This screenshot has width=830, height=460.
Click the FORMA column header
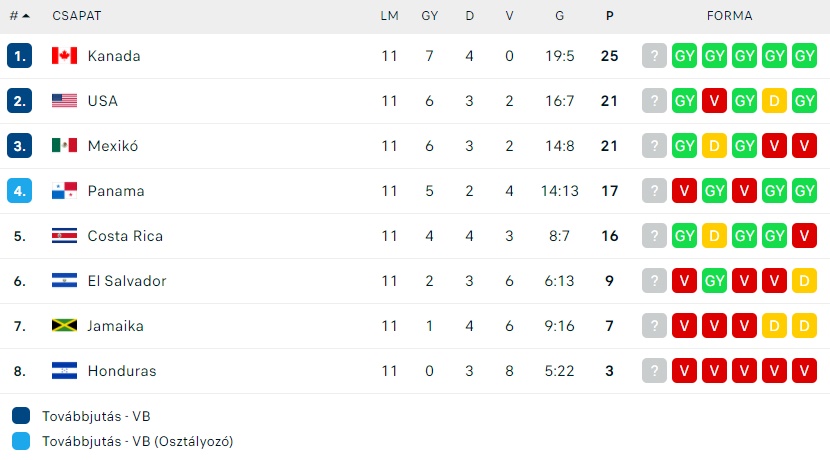(x=729, y=16)
